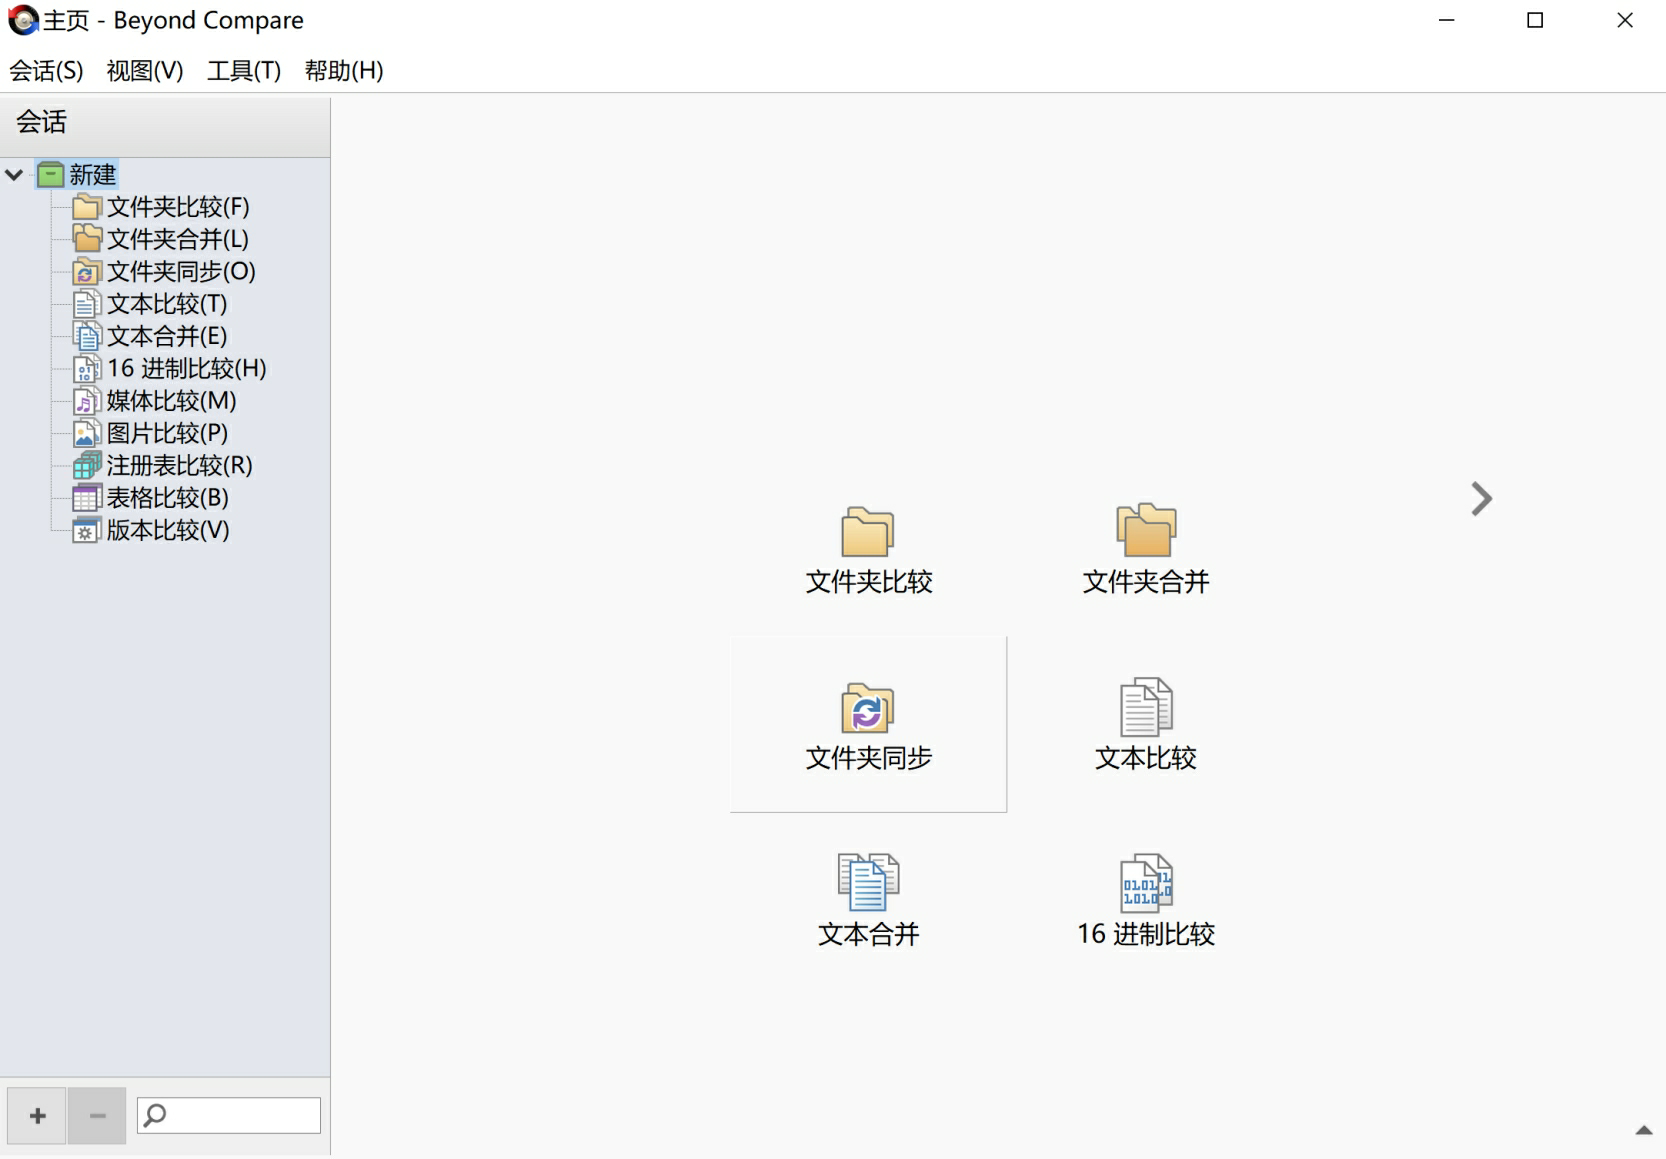Select 文本合并(E) in the session tree

167,336
